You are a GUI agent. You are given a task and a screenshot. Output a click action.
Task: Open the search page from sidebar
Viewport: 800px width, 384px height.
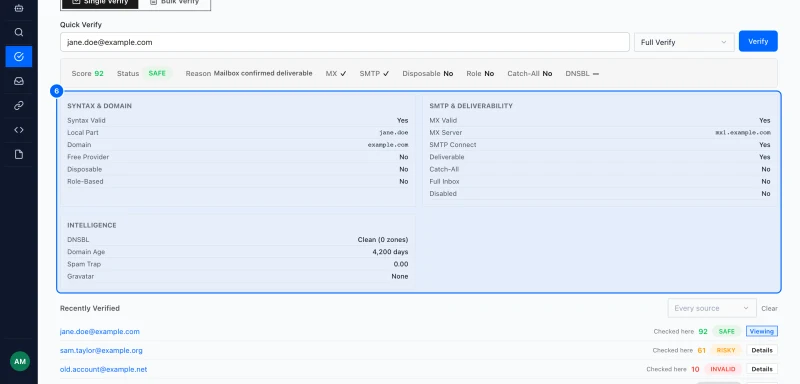coord(19,33)
